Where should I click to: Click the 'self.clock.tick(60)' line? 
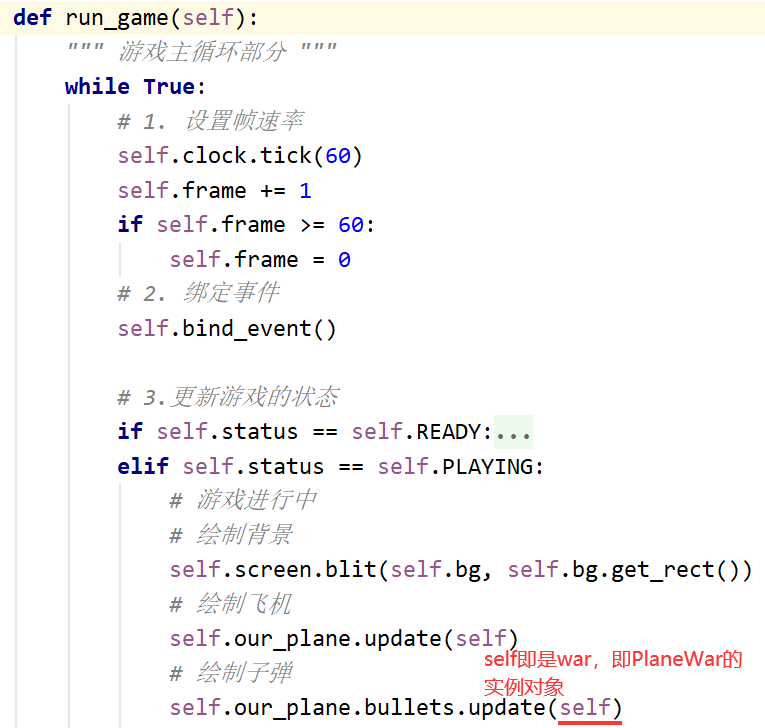coord(240,156)
